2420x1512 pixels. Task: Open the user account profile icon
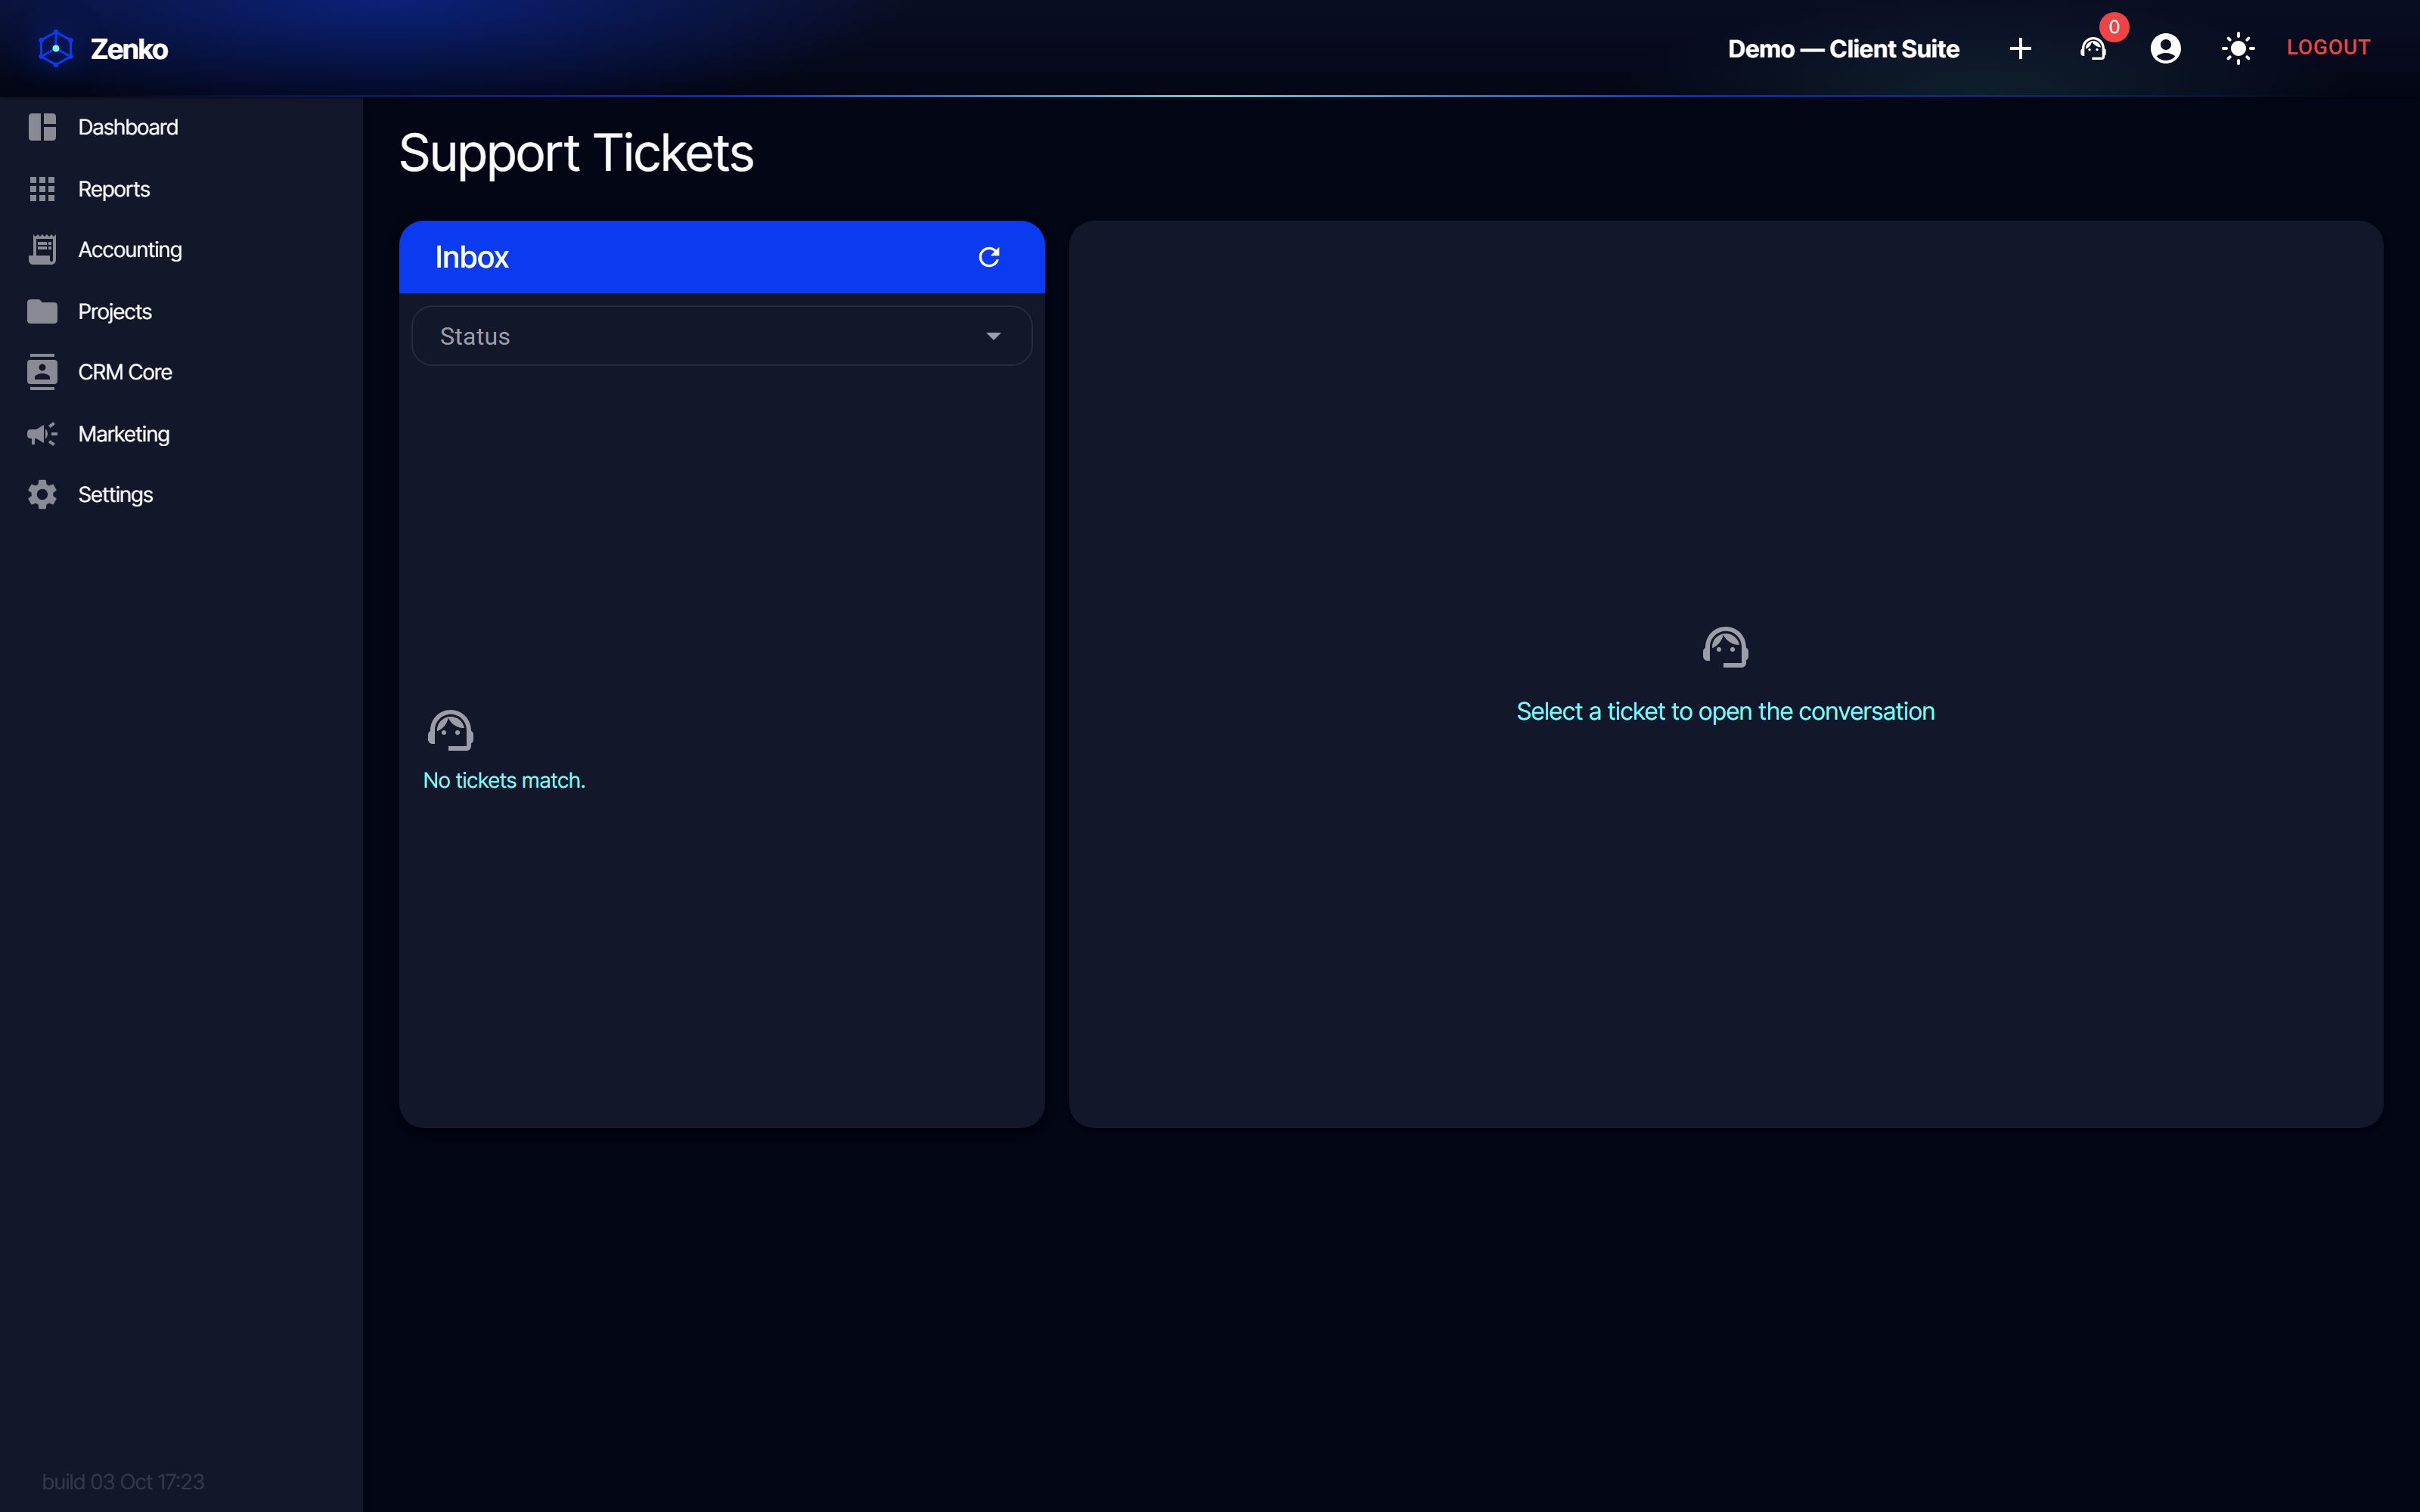tap(2165, 48)
